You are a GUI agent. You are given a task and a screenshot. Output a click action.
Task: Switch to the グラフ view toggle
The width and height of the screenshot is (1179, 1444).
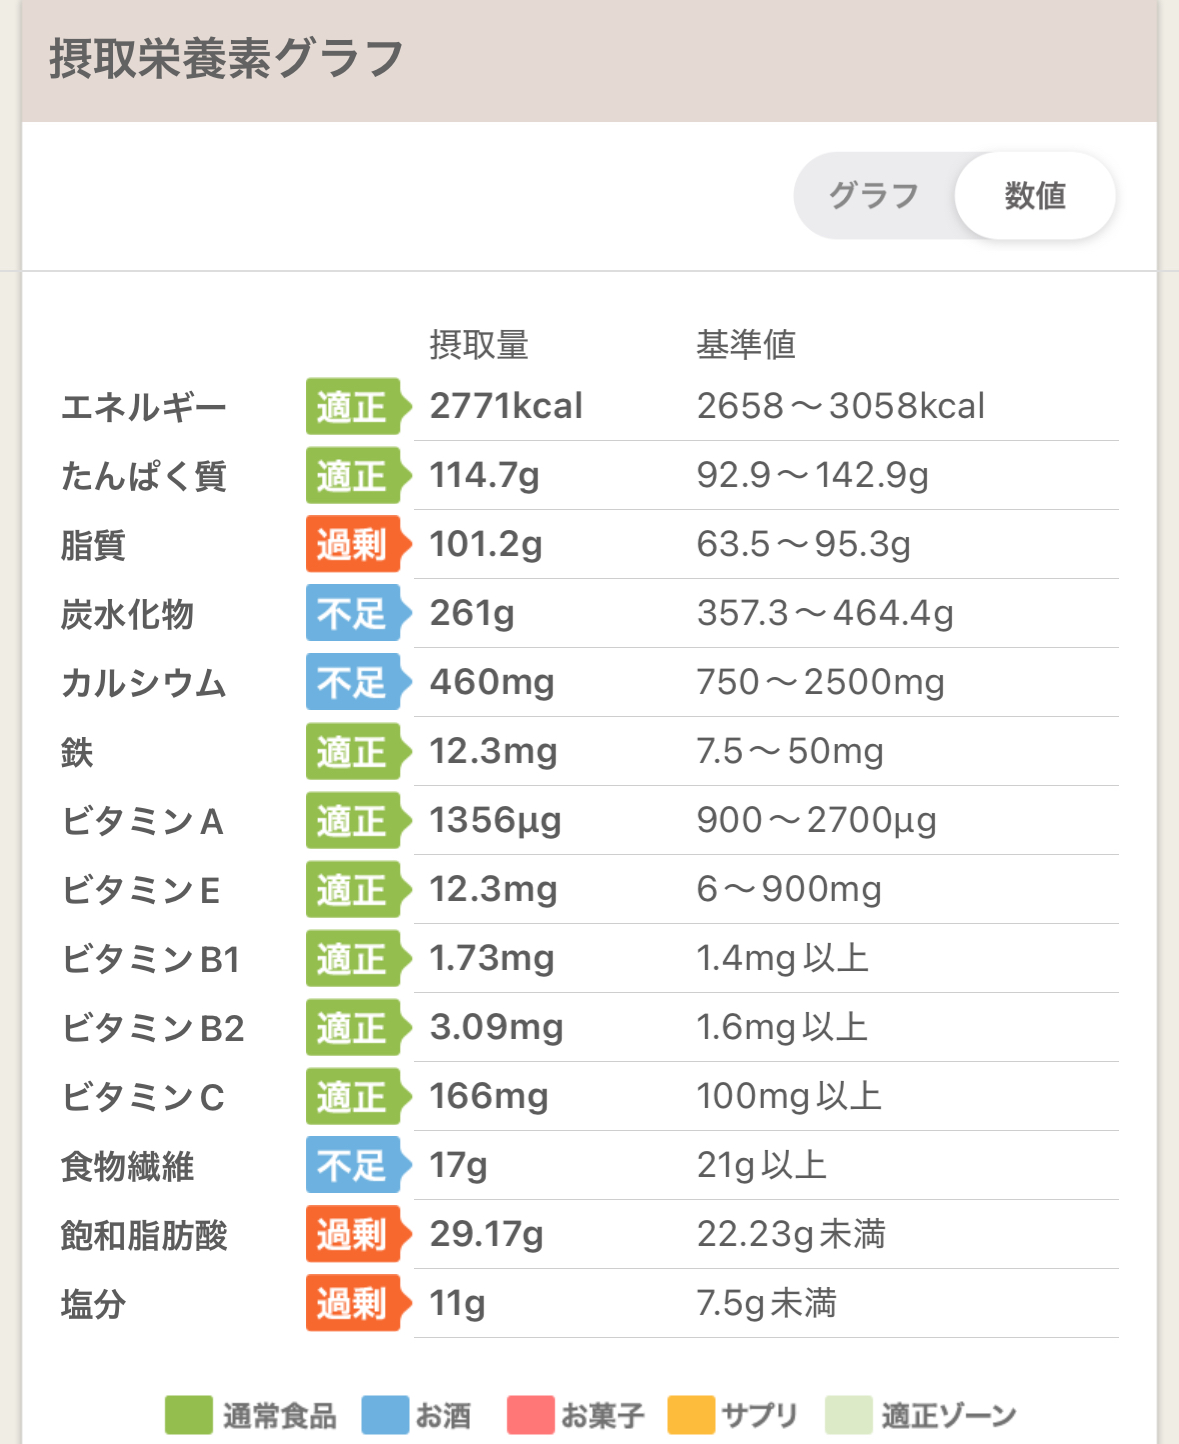(874, 196)
